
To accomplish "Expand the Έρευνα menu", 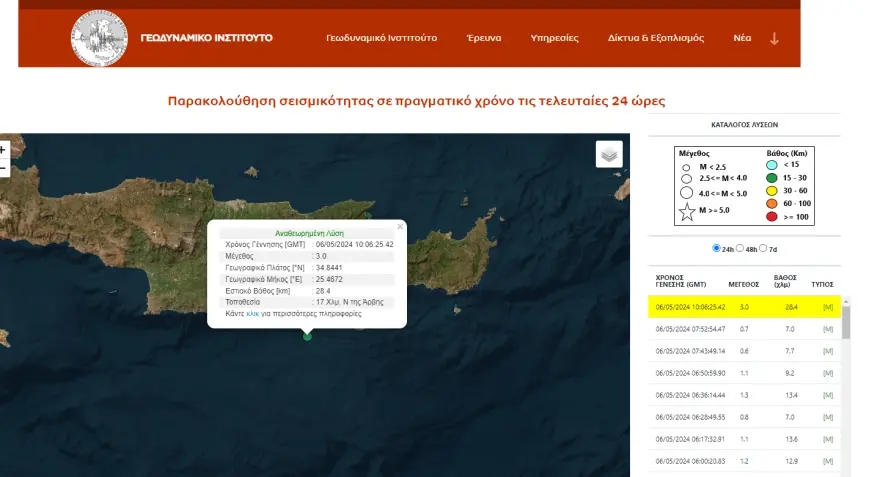I will click(x=483, y=38).
